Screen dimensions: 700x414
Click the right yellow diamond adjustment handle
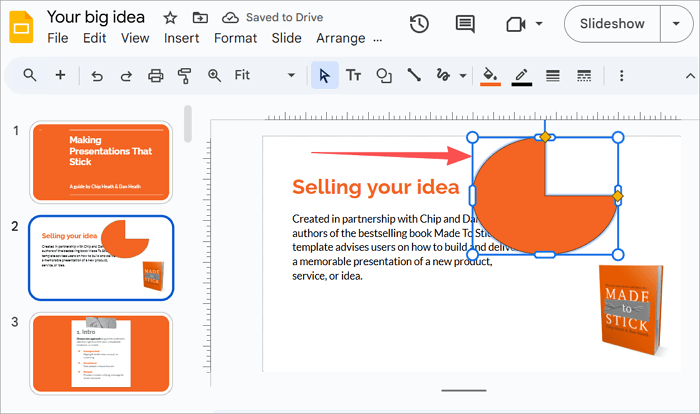[x=617, y=196]
